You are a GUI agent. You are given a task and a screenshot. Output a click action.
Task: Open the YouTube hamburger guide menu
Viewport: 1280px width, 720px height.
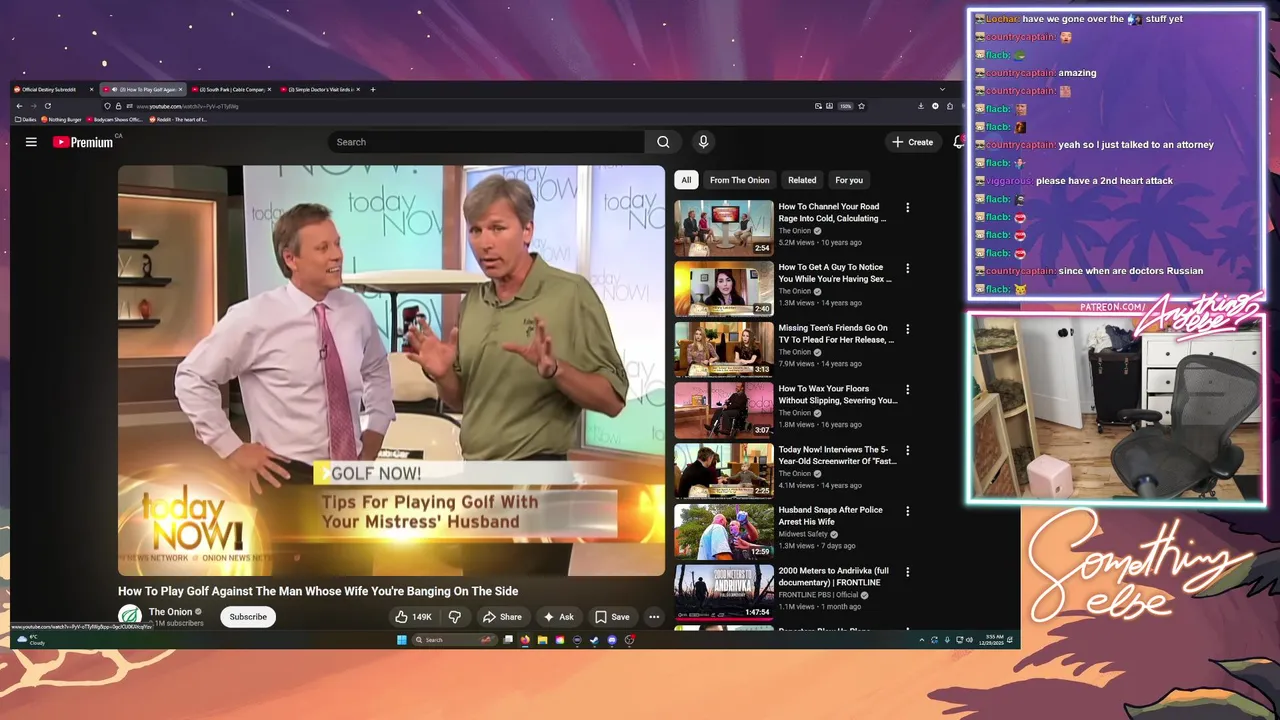(31, 142)
